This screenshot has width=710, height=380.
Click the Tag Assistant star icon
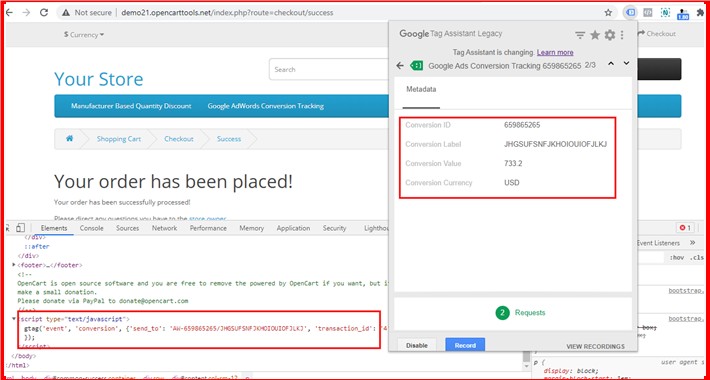point(595,35)
